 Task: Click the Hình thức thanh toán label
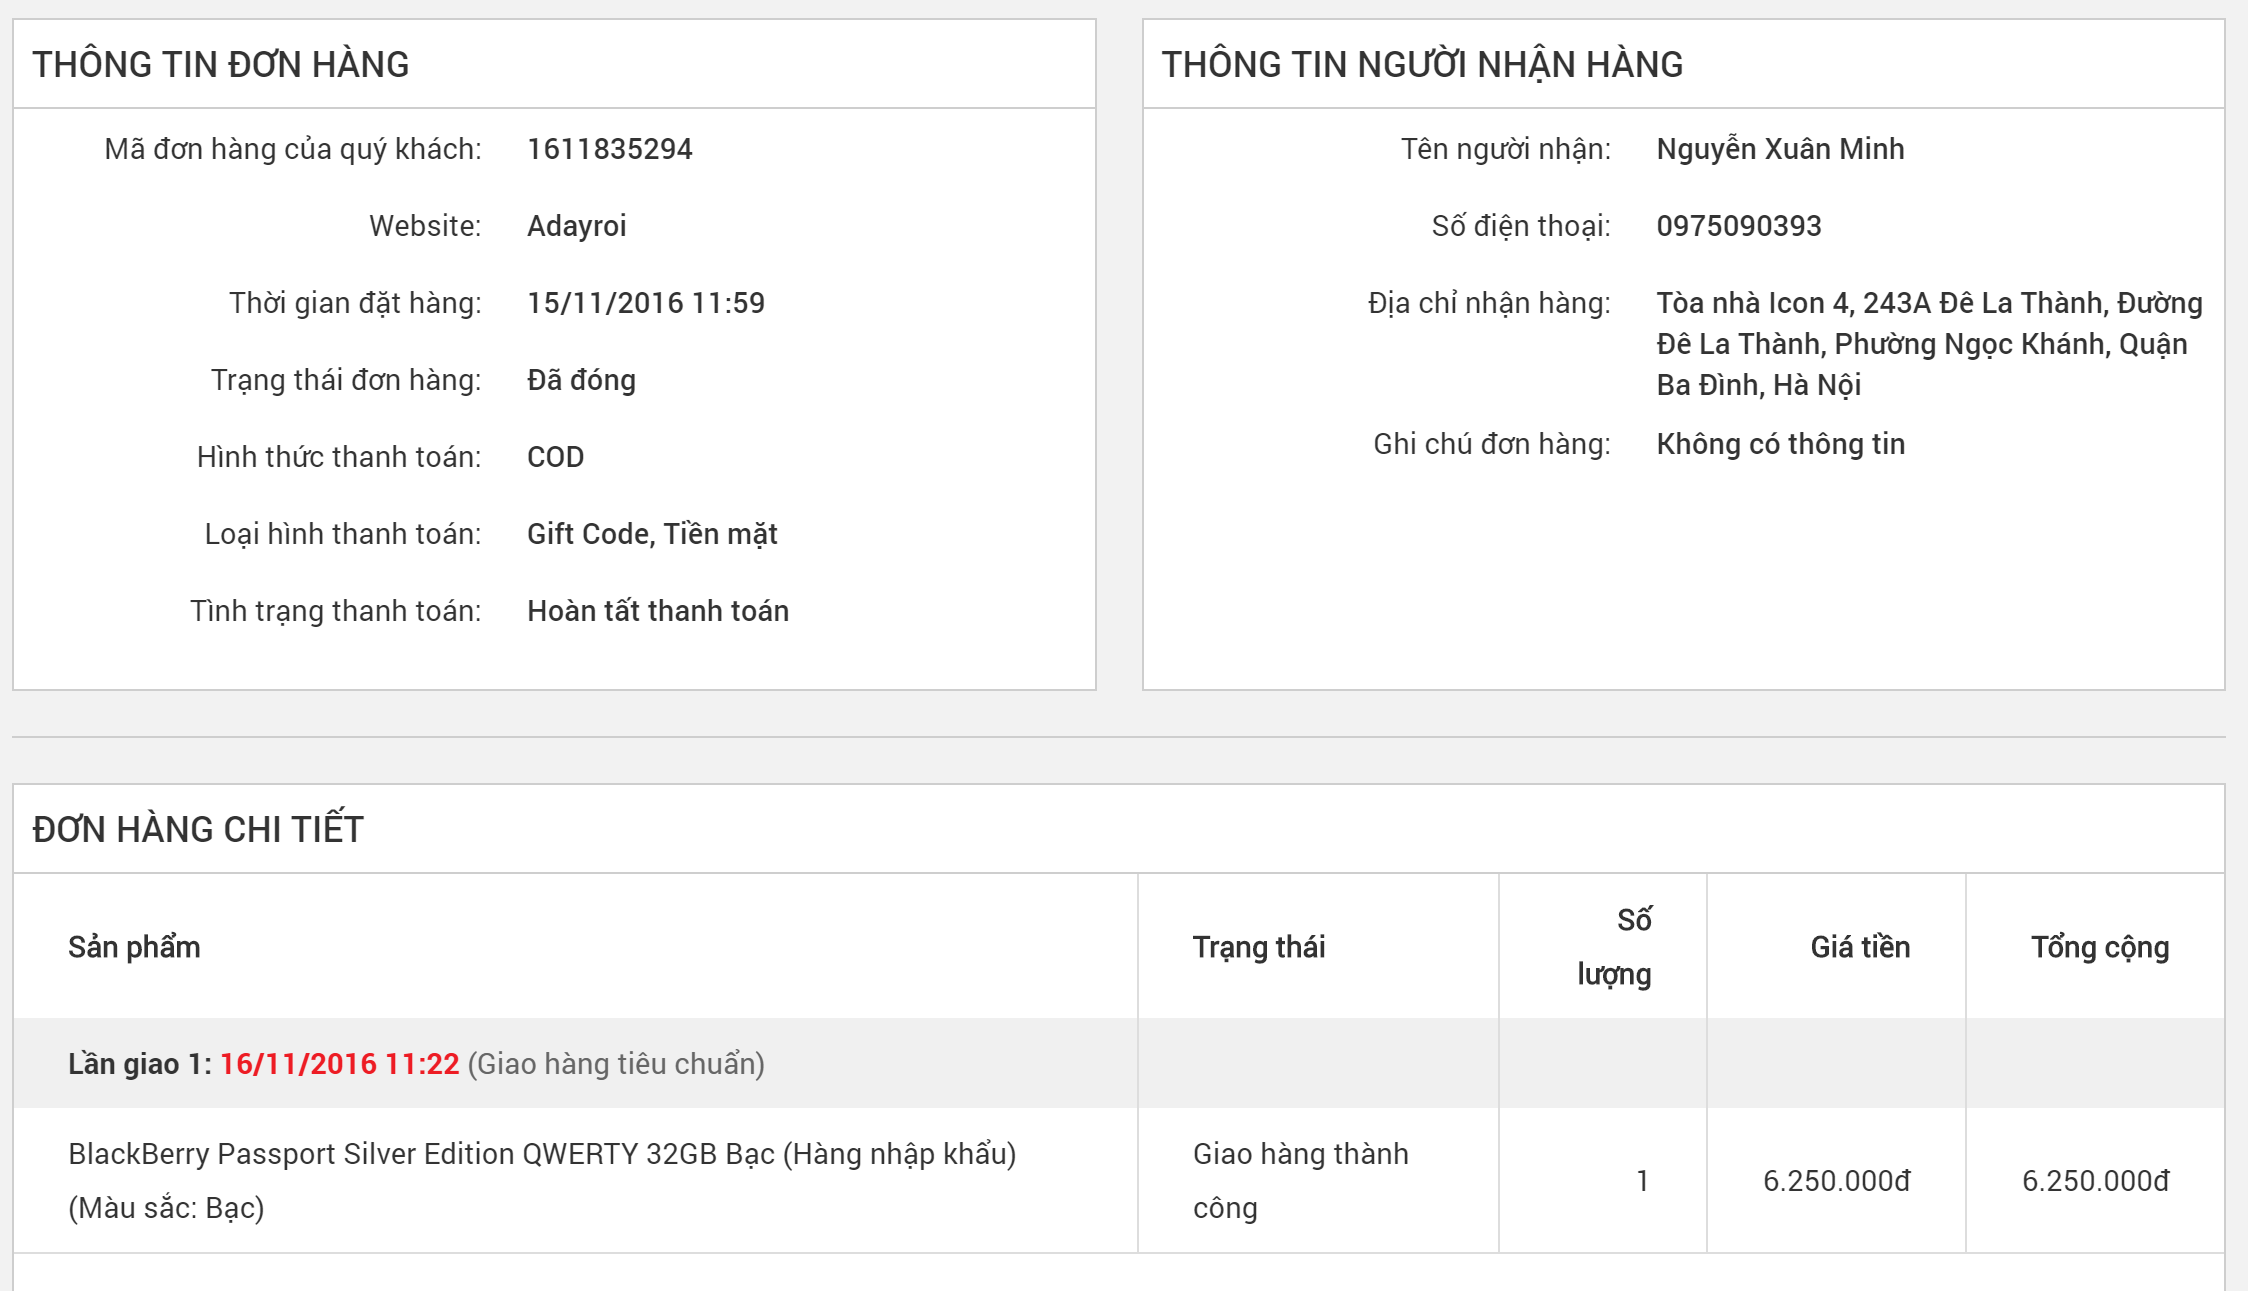[339, 457]
